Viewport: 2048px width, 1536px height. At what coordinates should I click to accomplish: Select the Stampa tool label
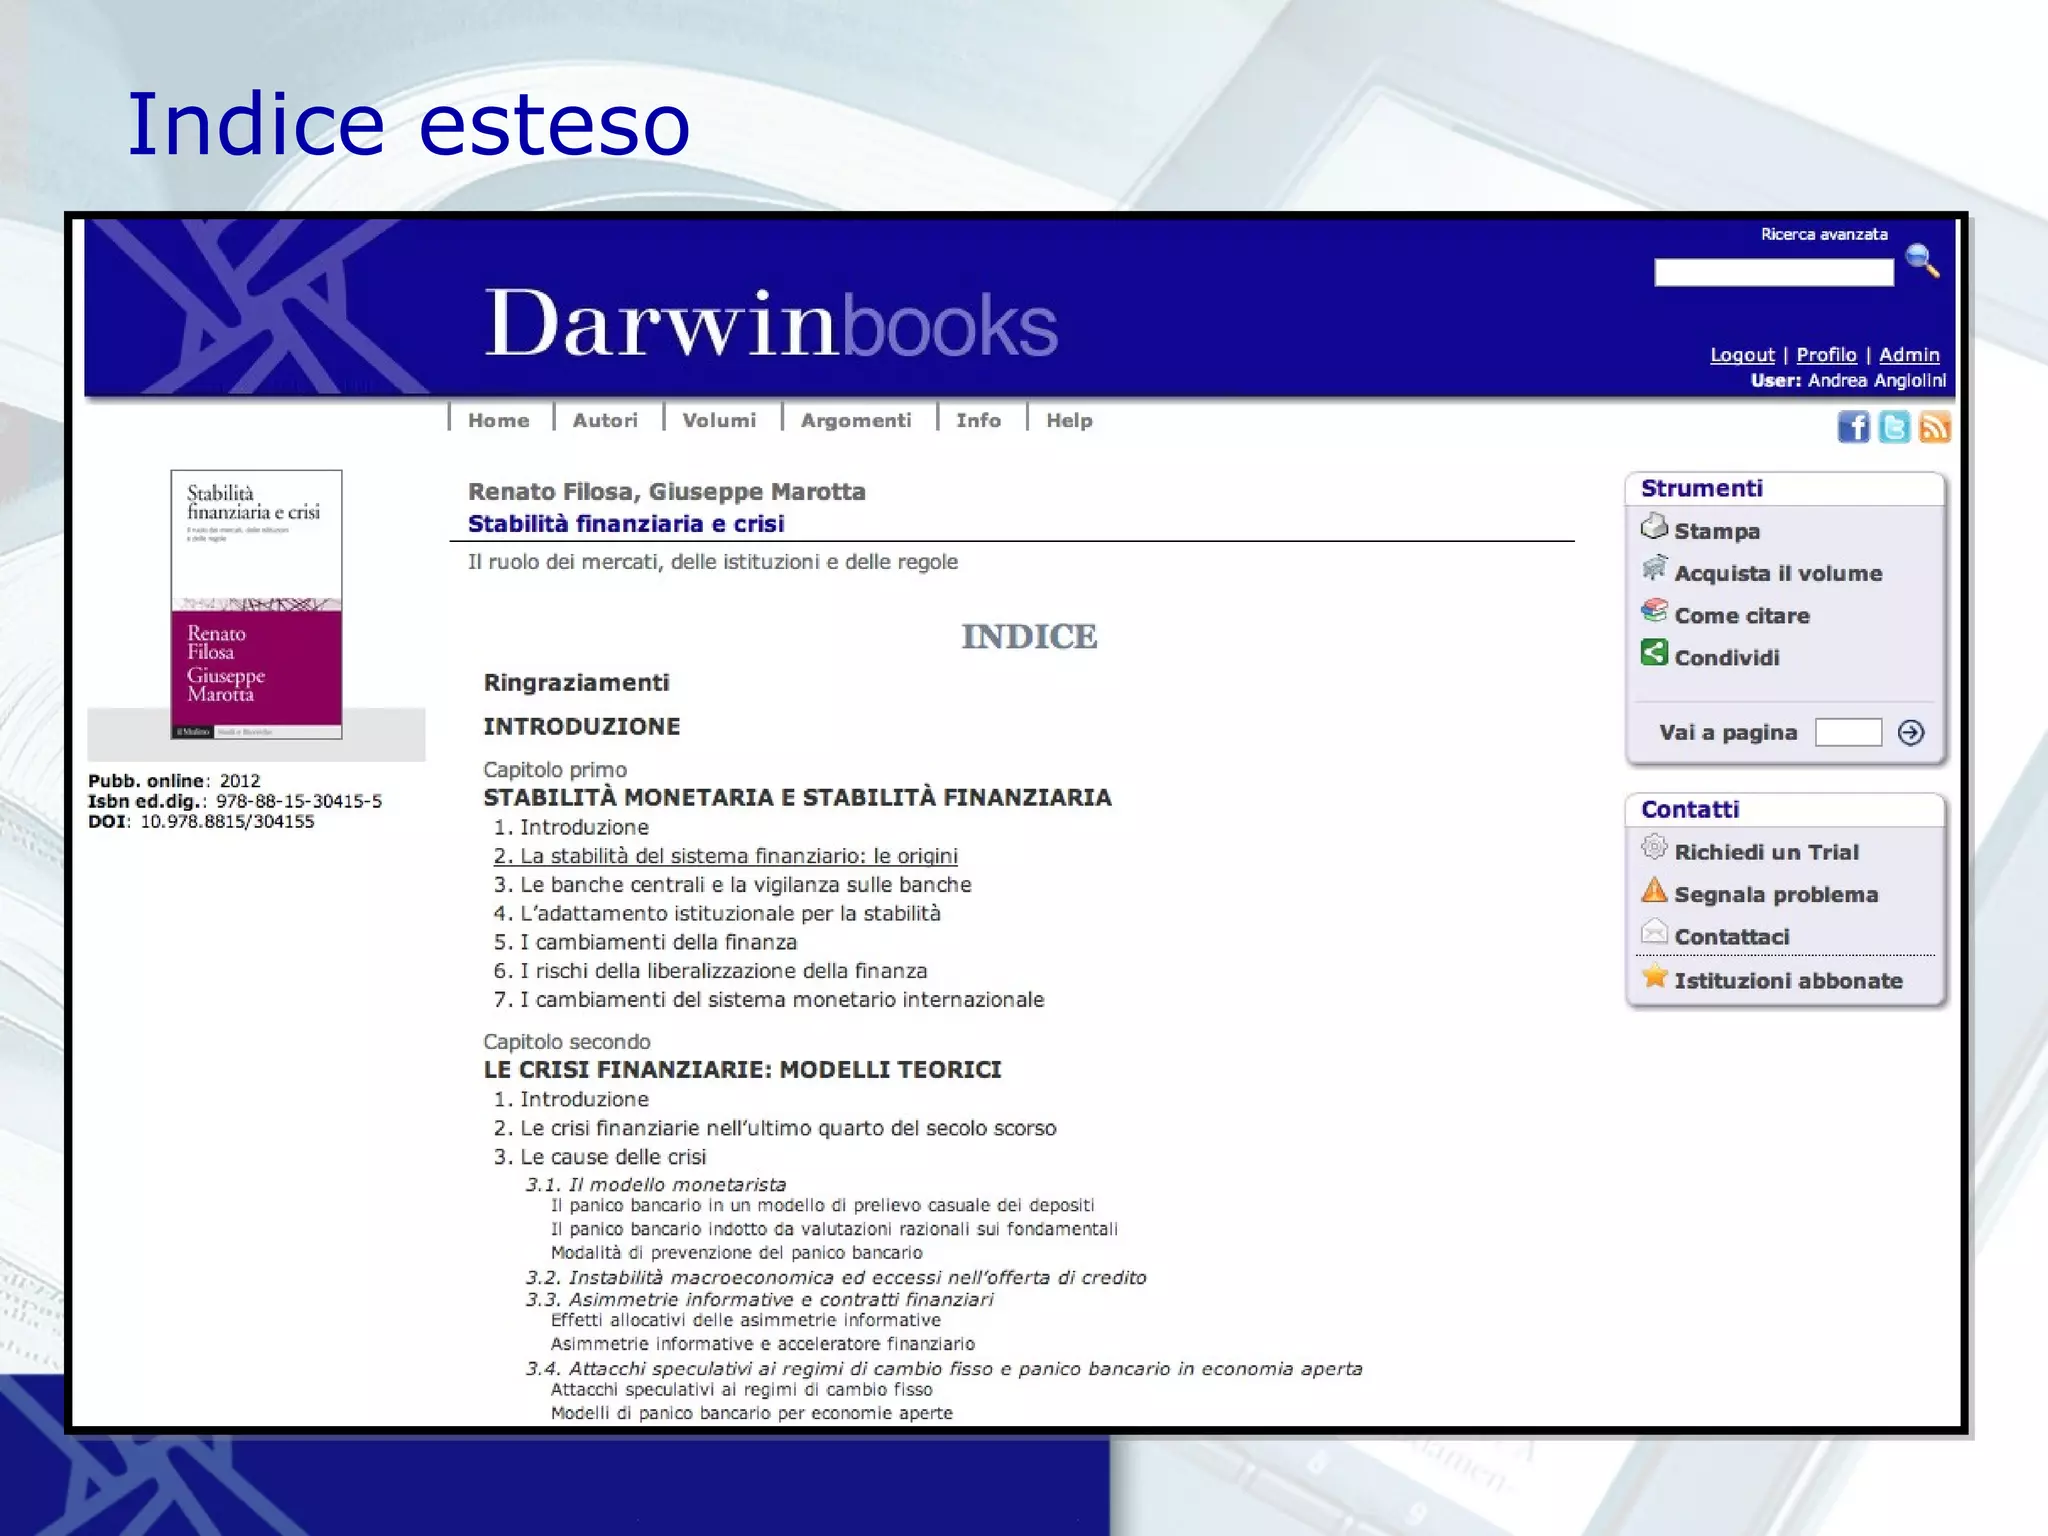point(1717,531)
